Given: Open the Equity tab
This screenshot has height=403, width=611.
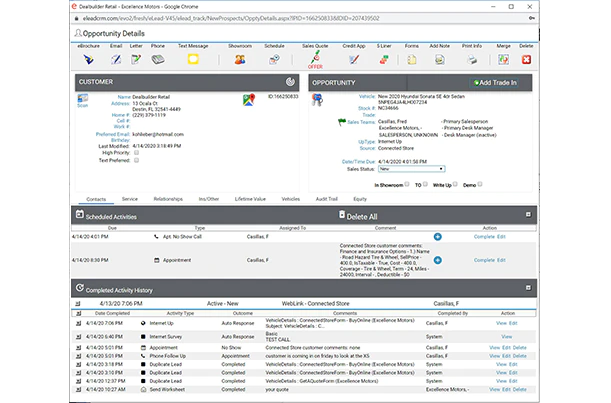Looking at the screenshot, I should click(x=360, y=199).
